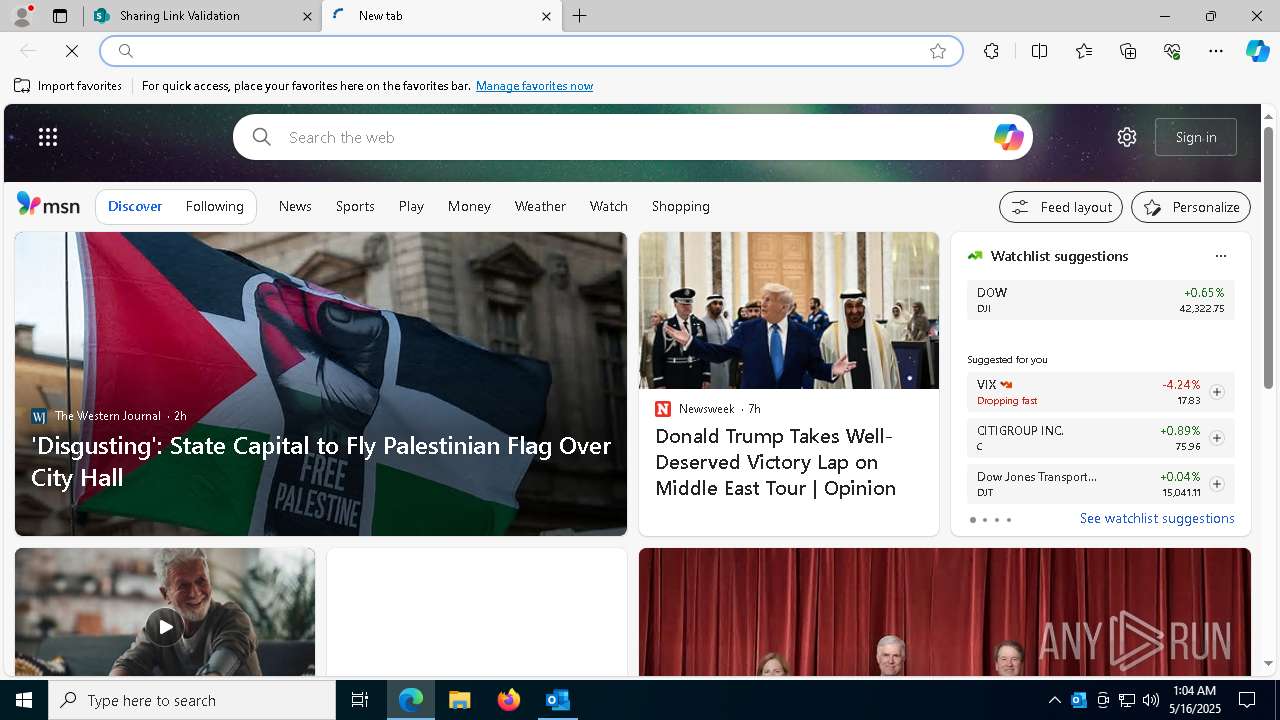Open Settings and more ellipsis menu

[x=1216, y=51]
